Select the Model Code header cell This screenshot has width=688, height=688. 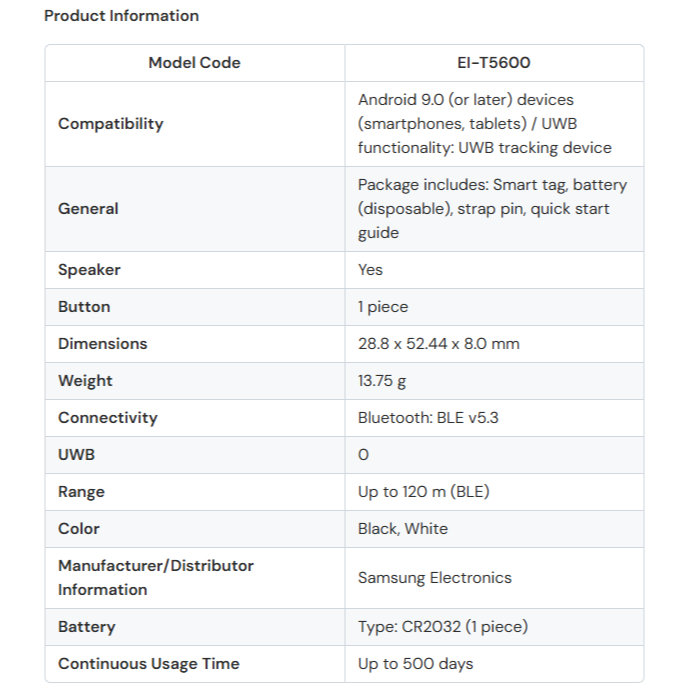[194, 63]
